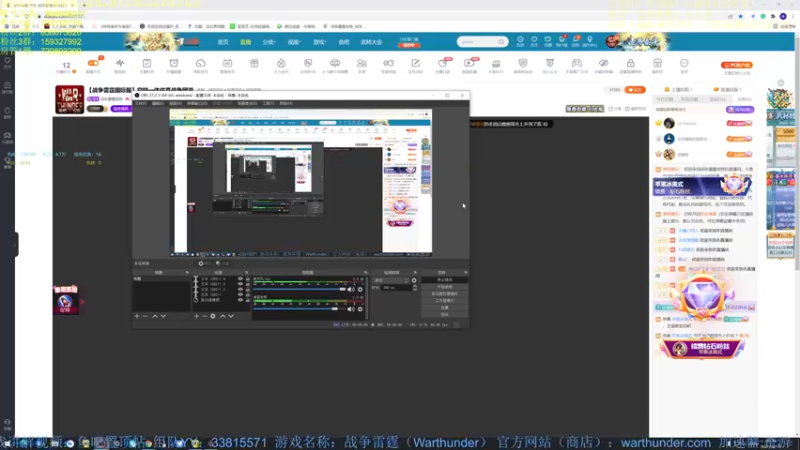800x450 pixels.
Task: Pop out the Audio Mixer dock panel
Action: pos(365,273)
